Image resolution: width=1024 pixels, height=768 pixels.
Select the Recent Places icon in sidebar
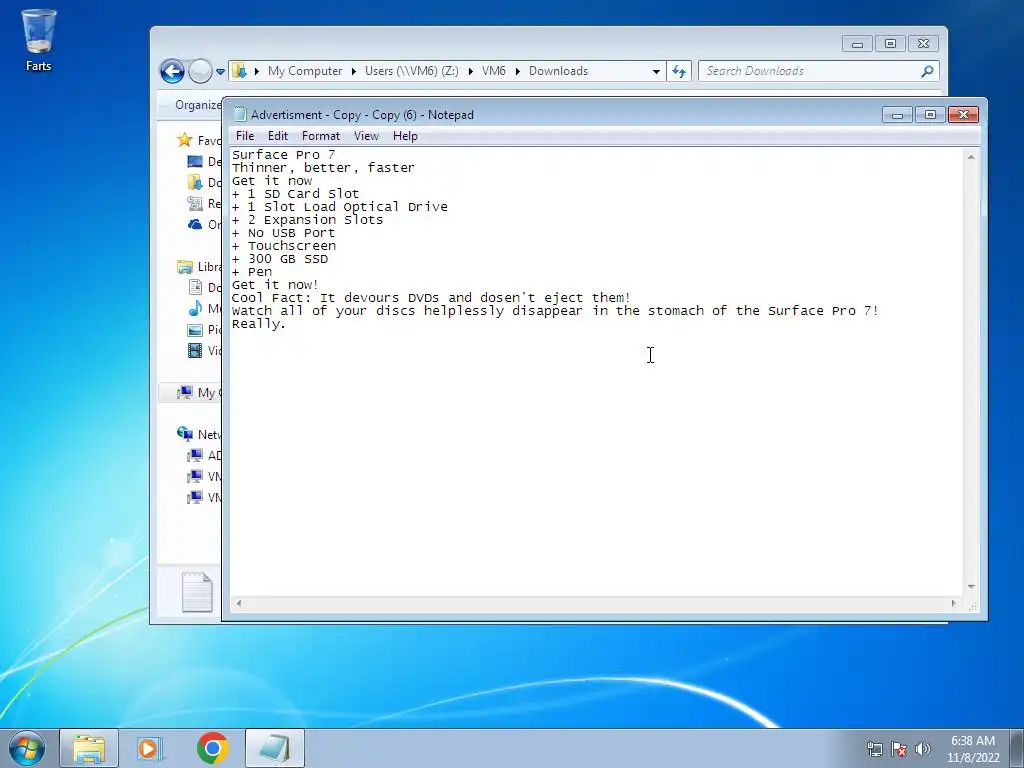coord(195,203)
